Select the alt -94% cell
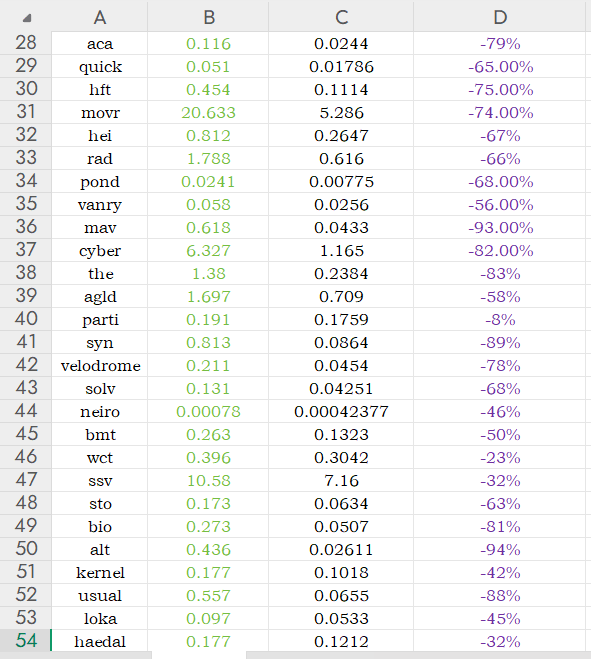 tap(500, 549)
